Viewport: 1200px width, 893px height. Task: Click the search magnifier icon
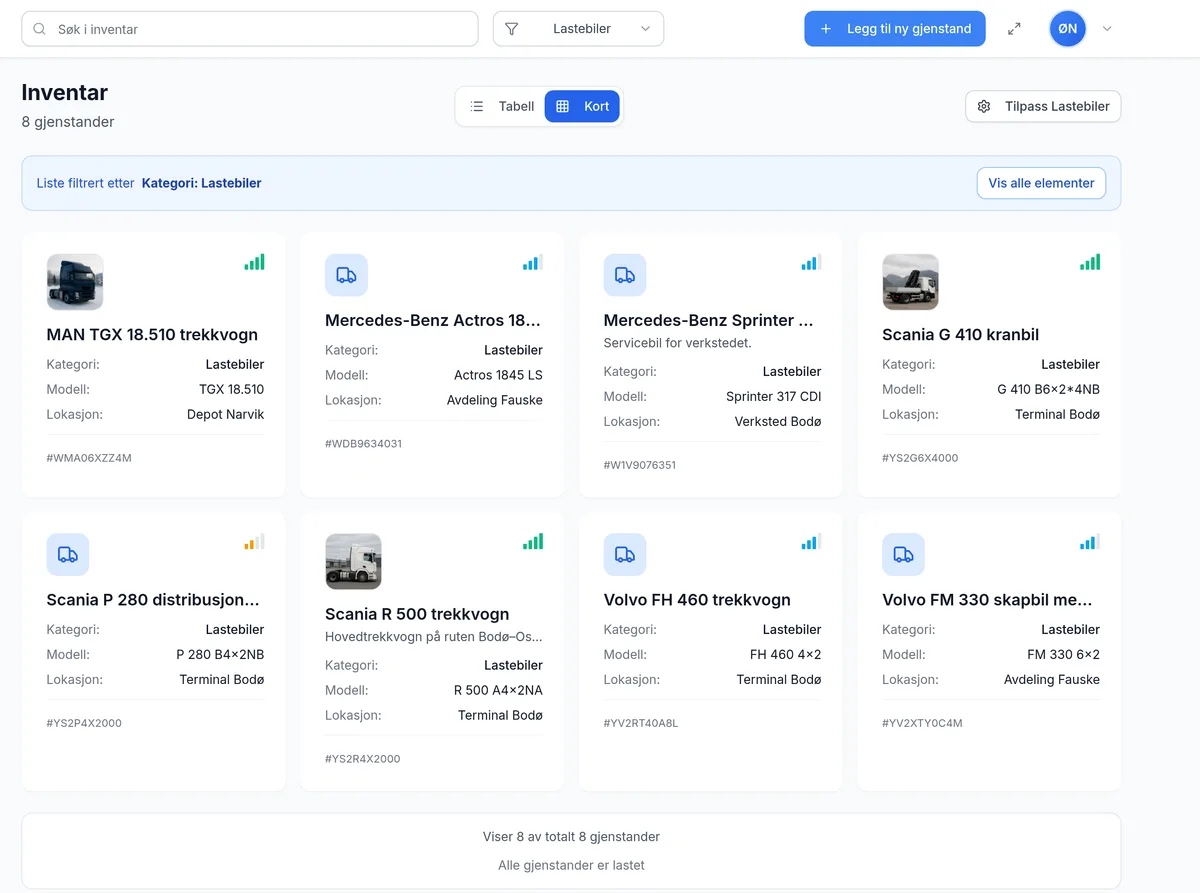click(x=40, y=29)
